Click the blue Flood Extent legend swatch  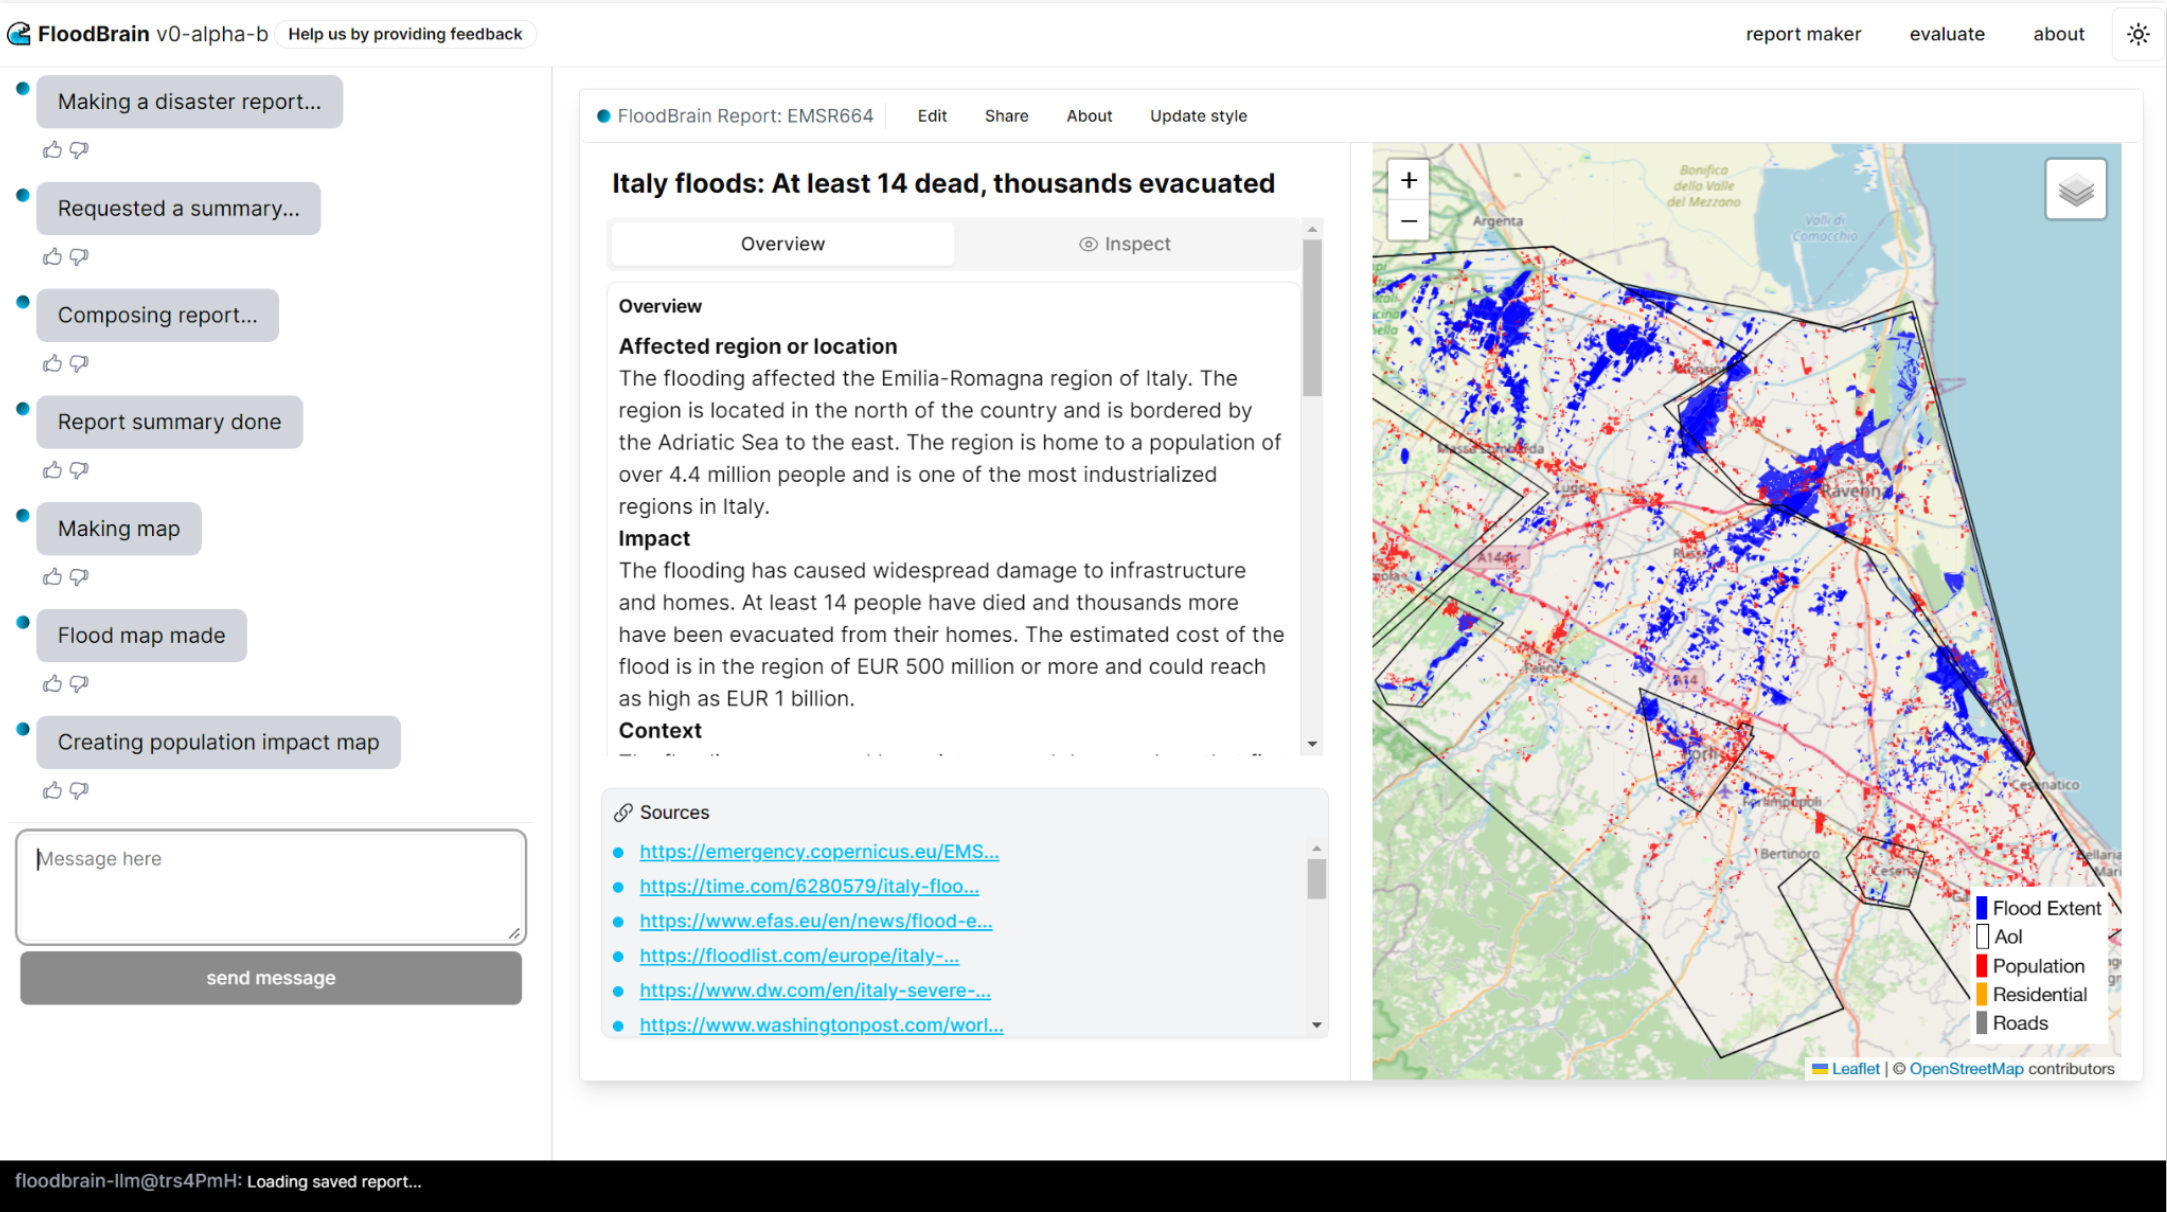(x=1981, y=908)
